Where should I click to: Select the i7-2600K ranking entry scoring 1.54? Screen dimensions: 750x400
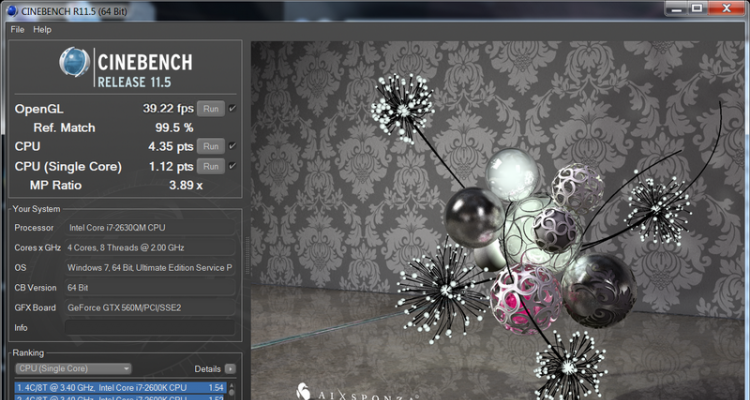[118, 387]
